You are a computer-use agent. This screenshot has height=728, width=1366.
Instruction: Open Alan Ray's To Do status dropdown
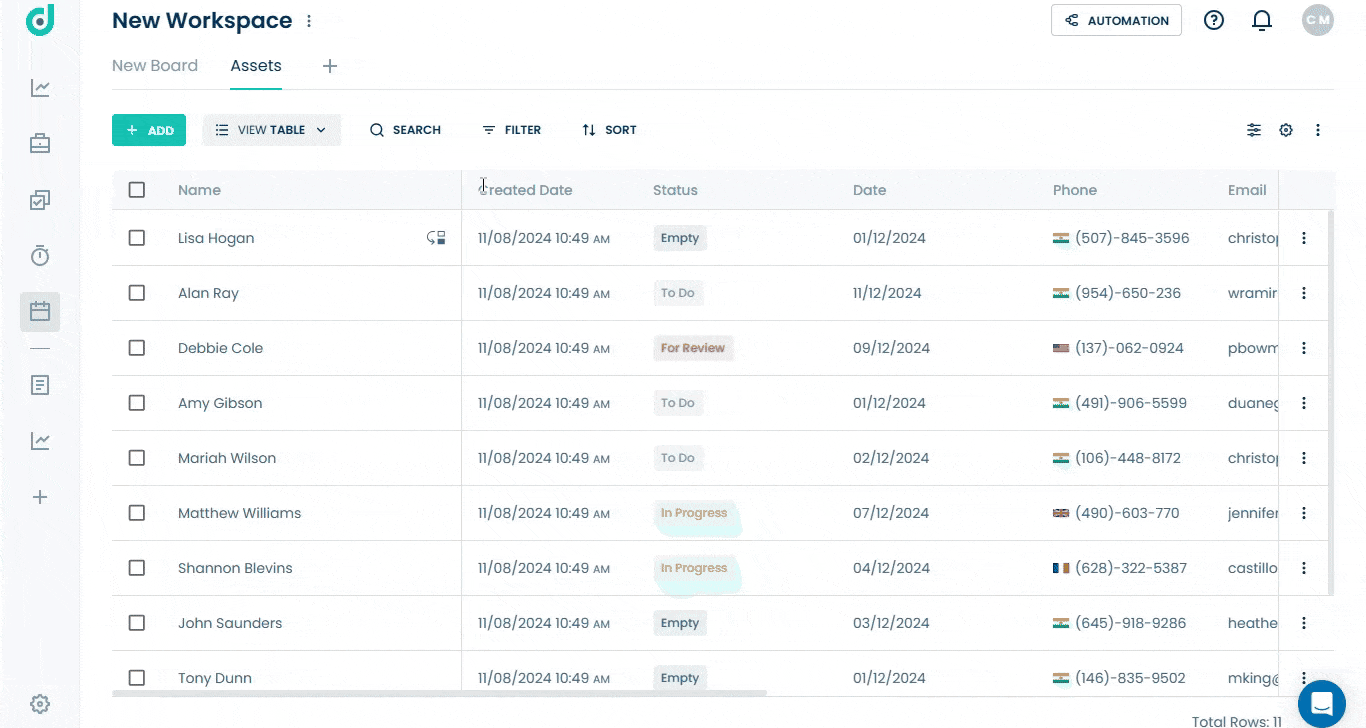click(x=678, y=293)
